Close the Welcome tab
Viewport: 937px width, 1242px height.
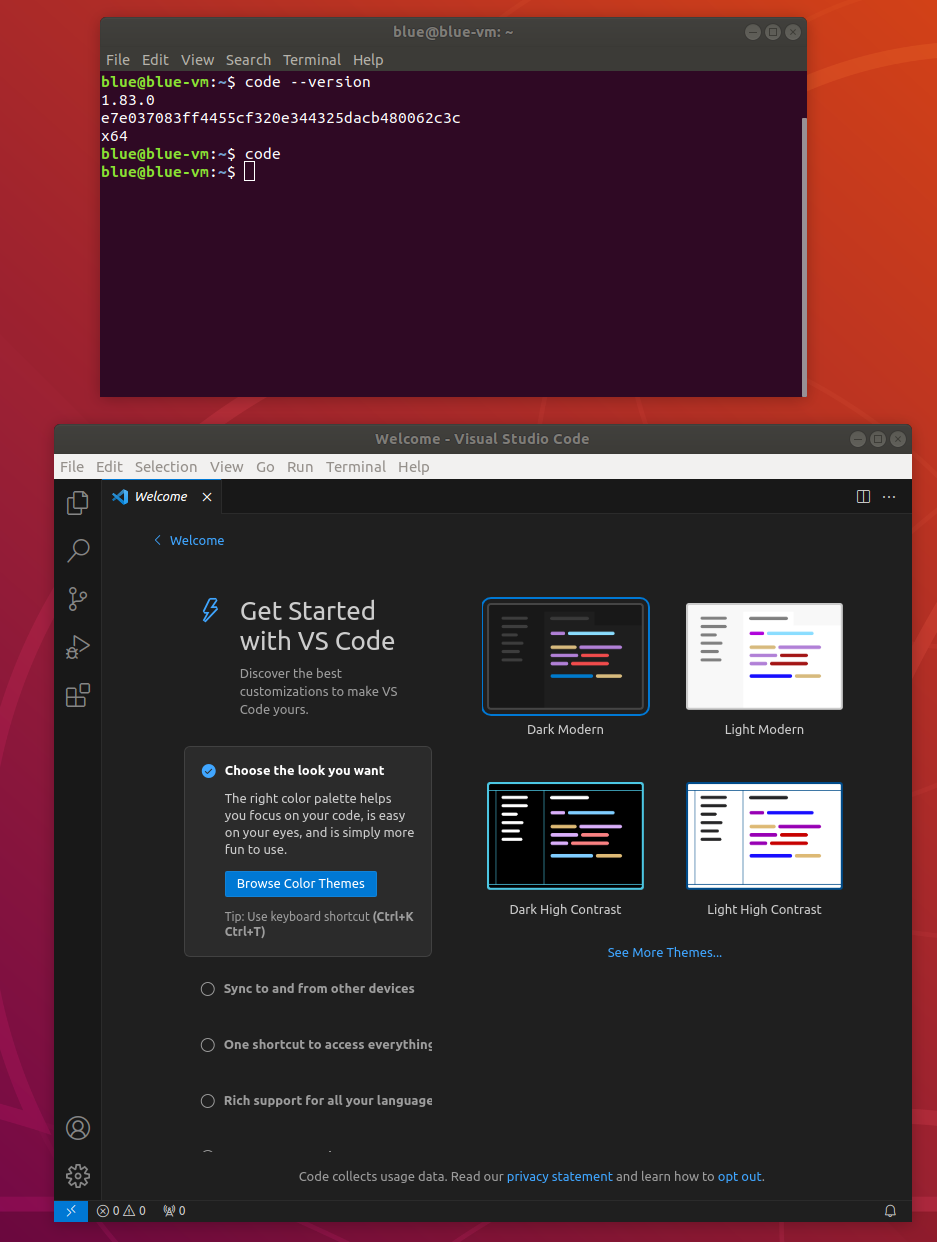[x=207, y=497]
